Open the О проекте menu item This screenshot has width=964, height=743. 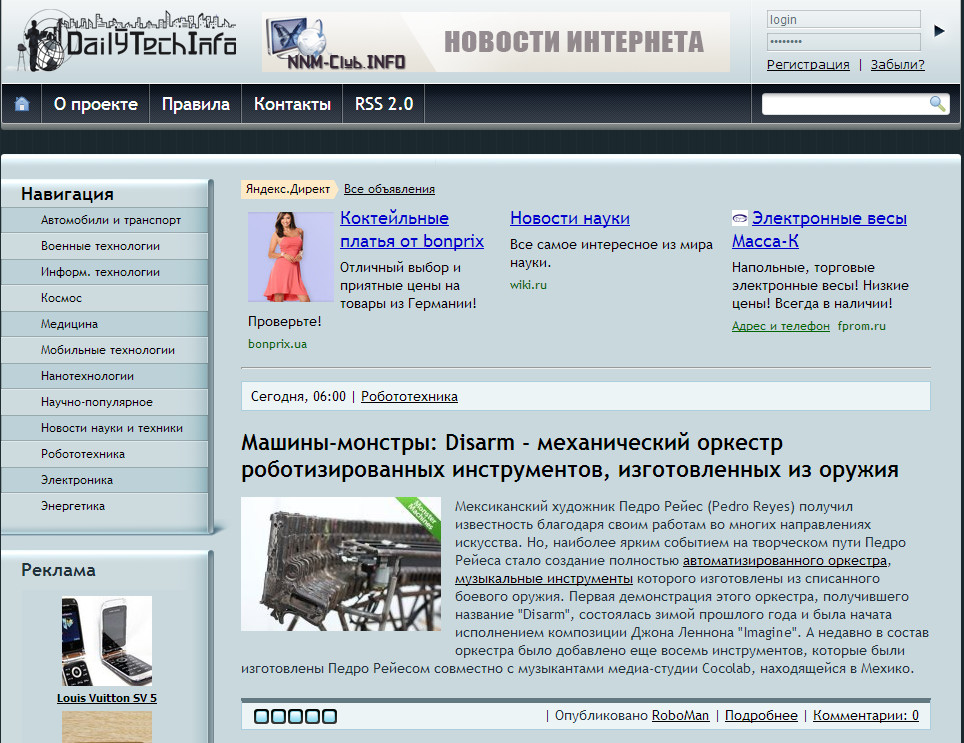coord(95,104)
